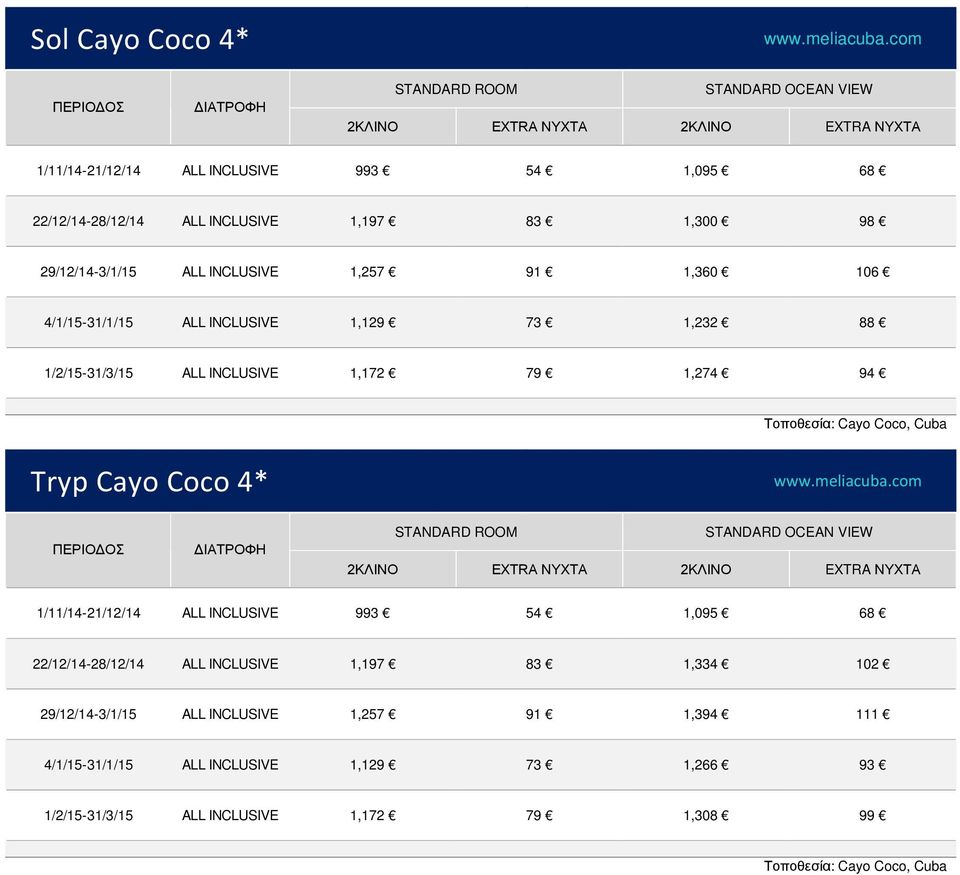
Task: Click Sol table ΠΕΡΙΟΔΟΣ column header
Action: [x=88, y=108]
